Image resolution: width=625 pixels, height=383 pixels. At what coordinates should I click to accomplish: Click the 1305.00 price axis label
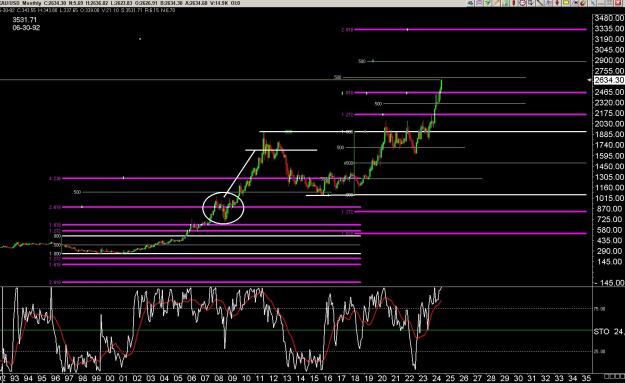click(x=609, y=177)
